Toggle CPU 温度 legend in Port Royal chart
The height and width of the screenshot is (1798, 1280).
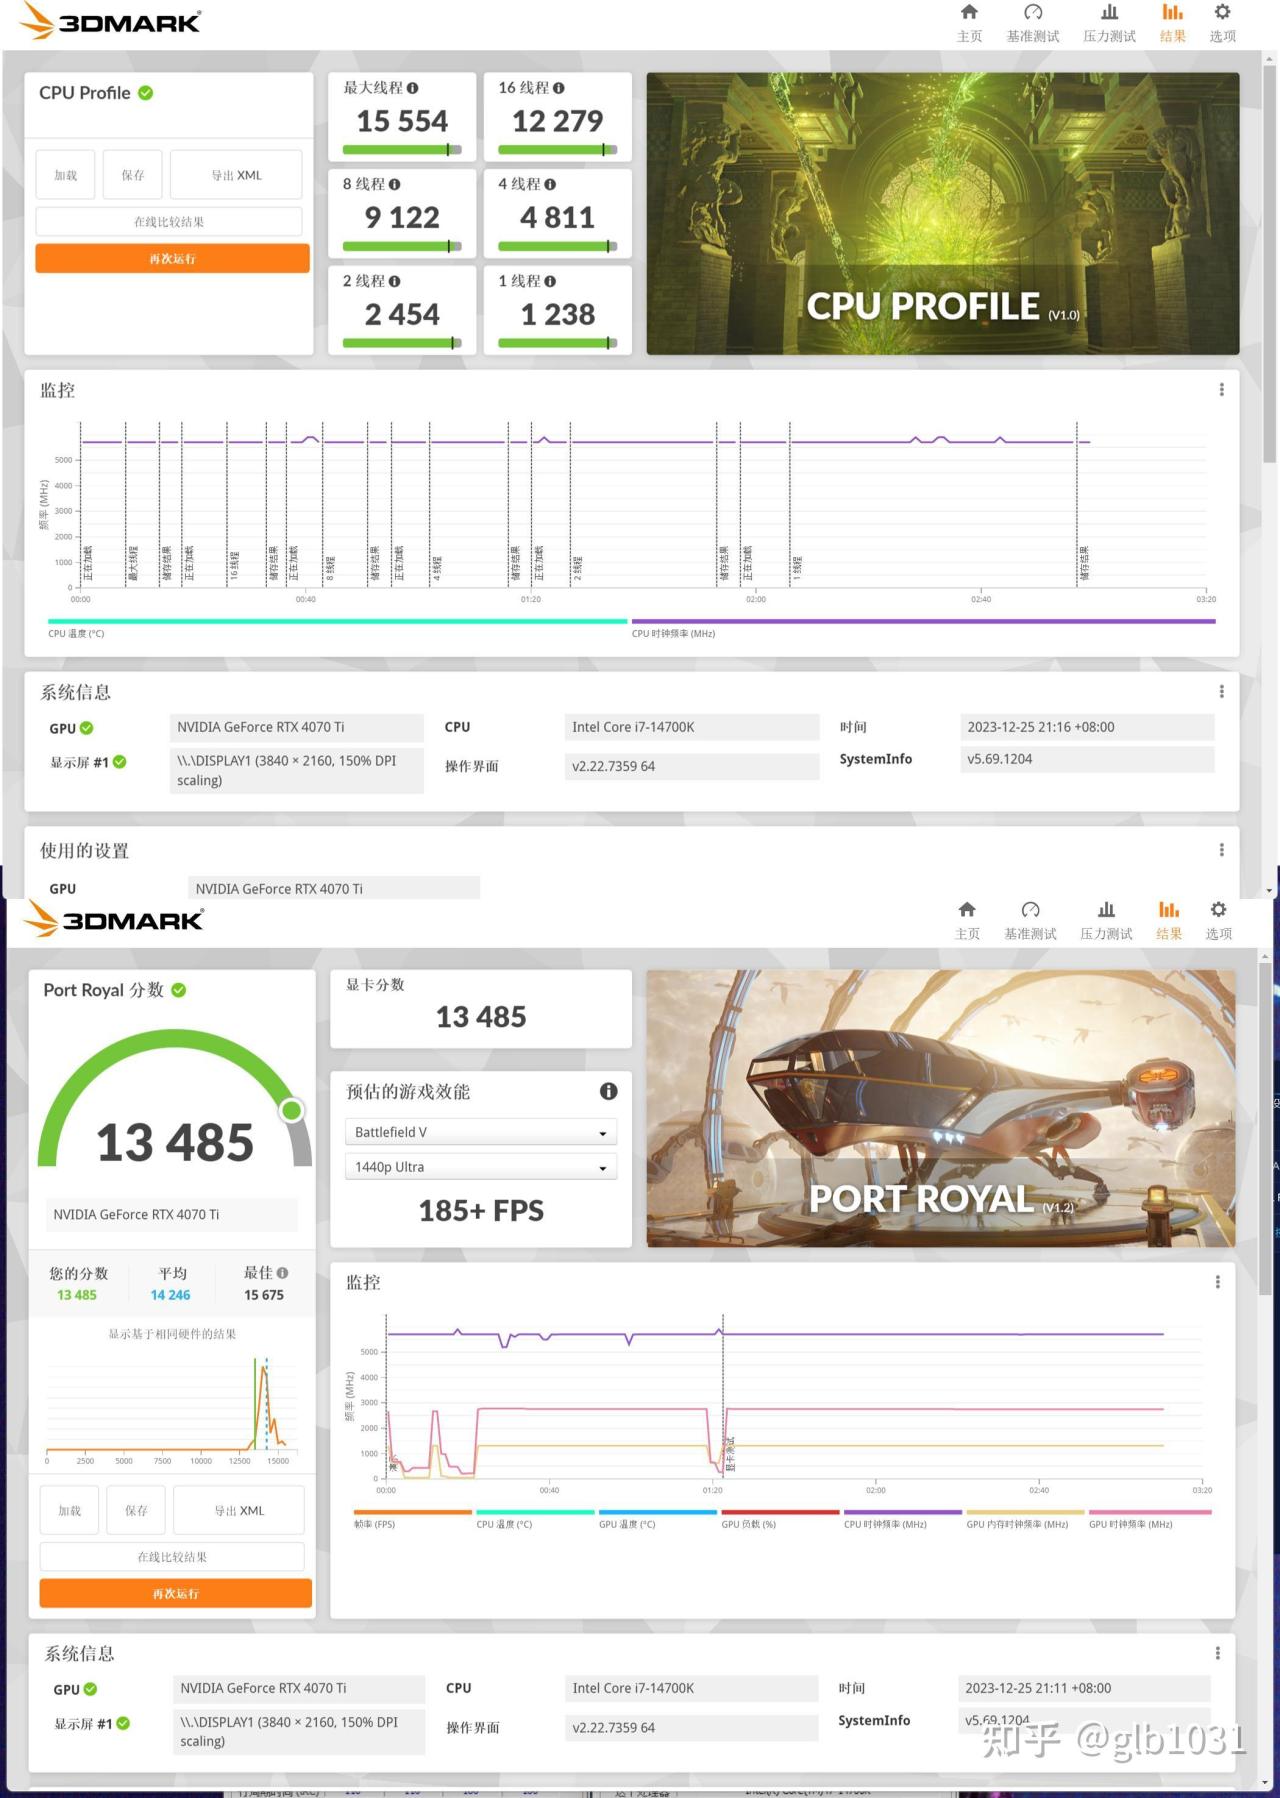(535, 1518)
